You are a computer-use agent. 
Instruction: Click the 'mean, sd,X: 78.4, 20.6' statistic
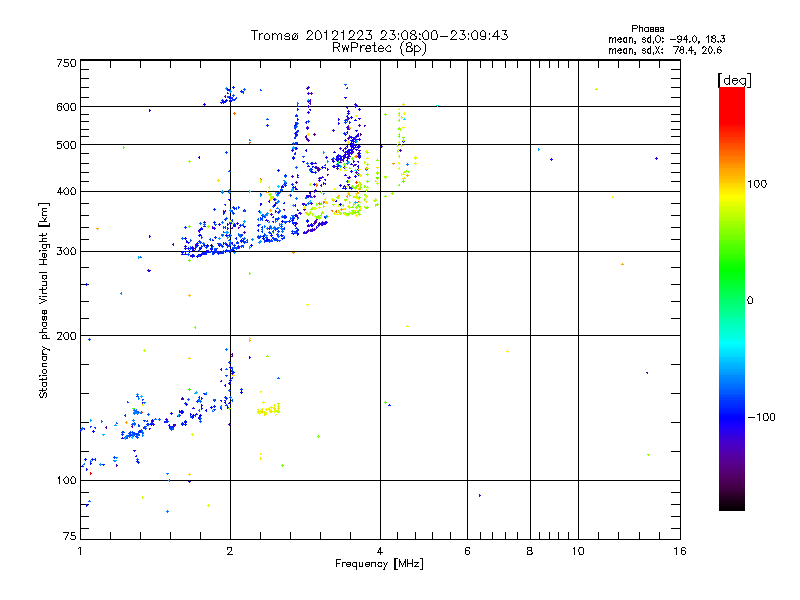pyautogui.click(x=665, y=50)
